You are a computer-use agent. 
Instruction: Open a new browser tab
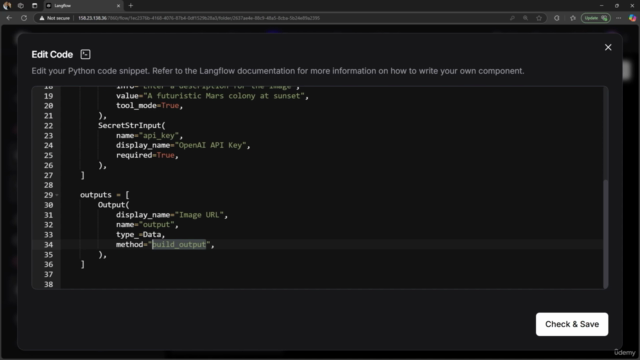click(131, 6)
